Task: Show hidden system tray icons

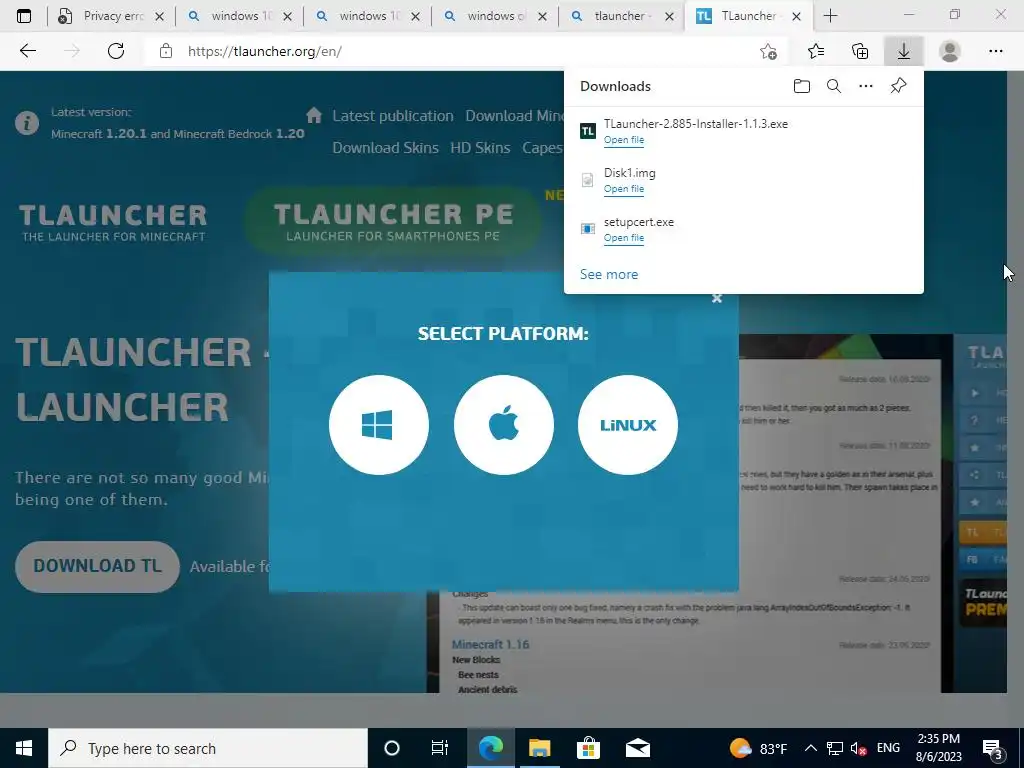Action: tap(810, 748)
